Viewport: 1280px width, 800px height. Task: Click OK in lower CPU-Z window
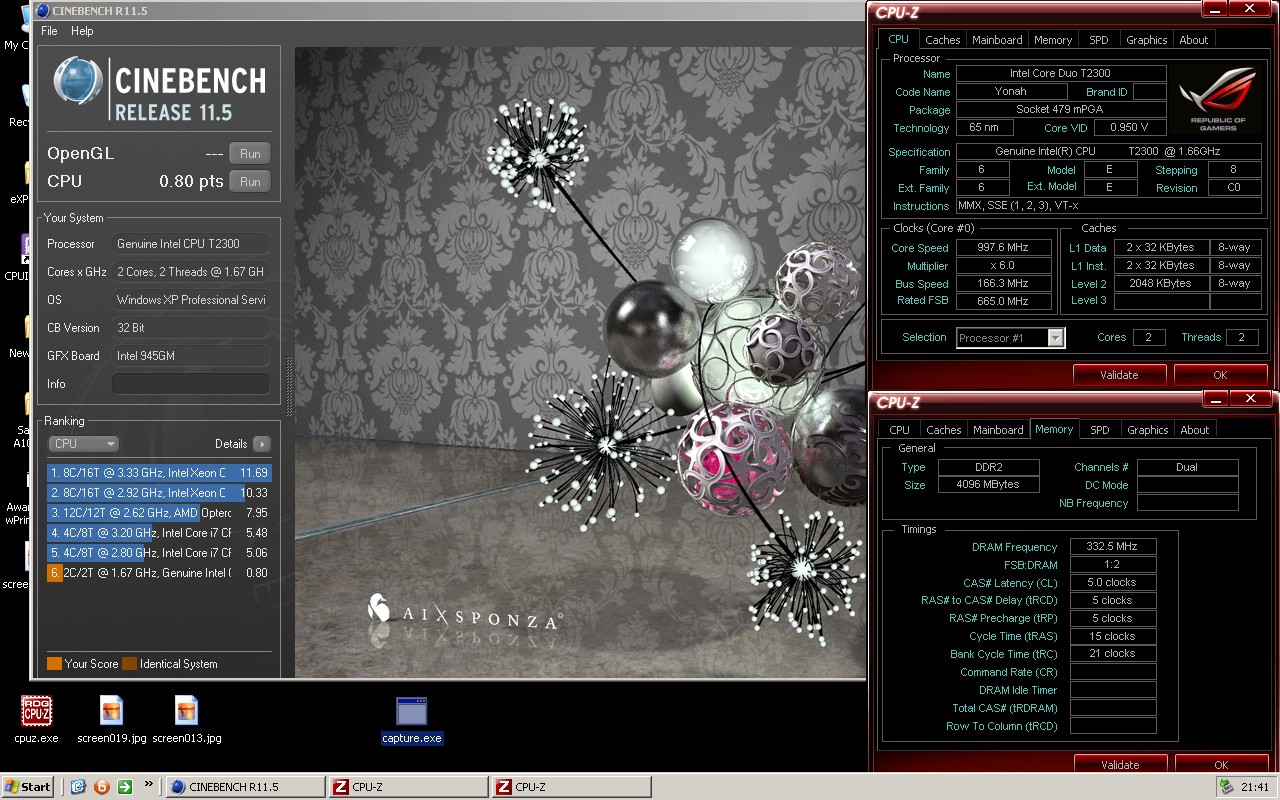(1220, 764)
